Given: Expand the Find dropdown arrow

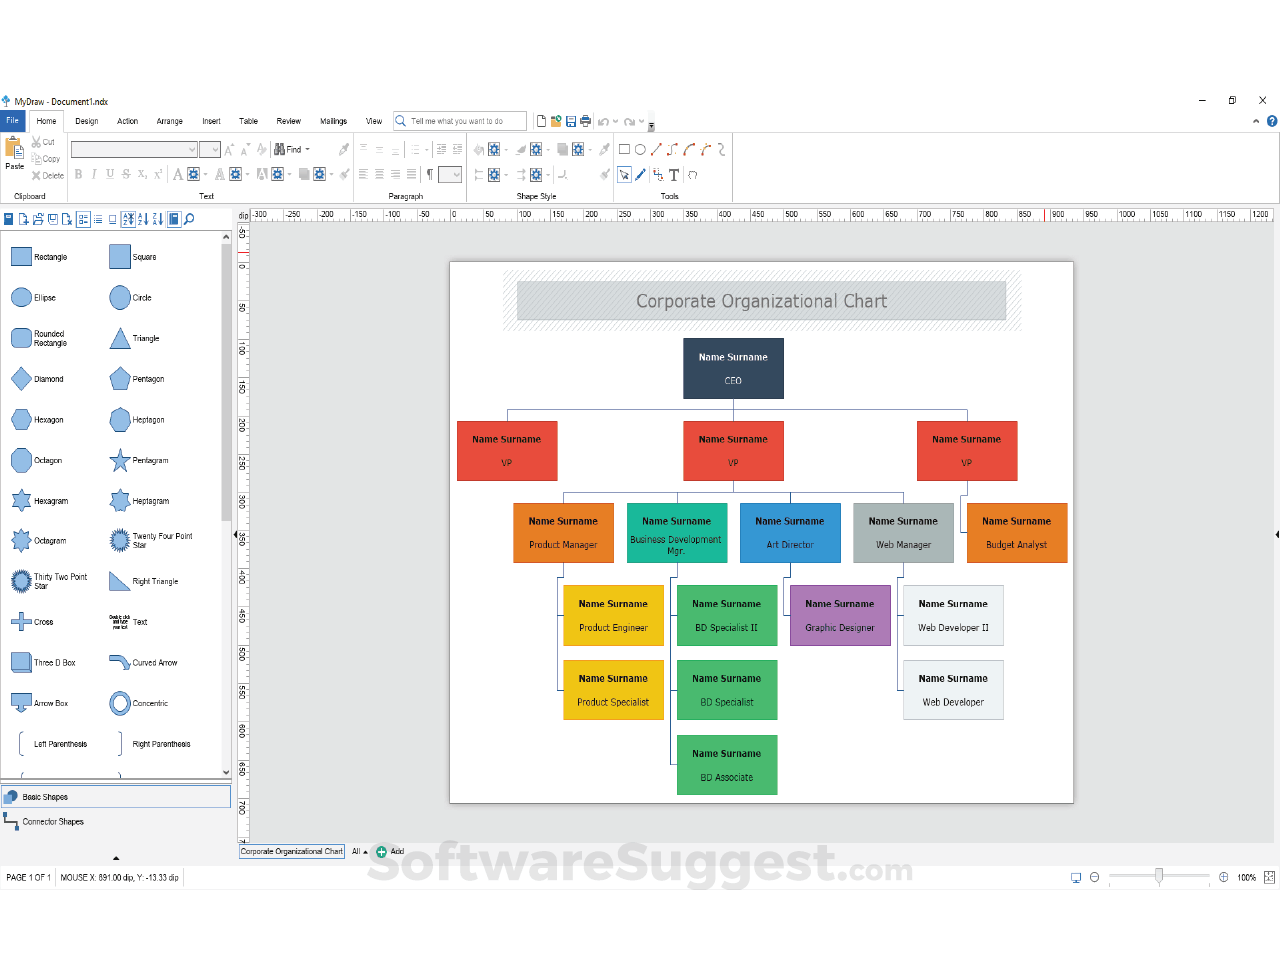Looking at the screenshot, I should coord(308,149).
